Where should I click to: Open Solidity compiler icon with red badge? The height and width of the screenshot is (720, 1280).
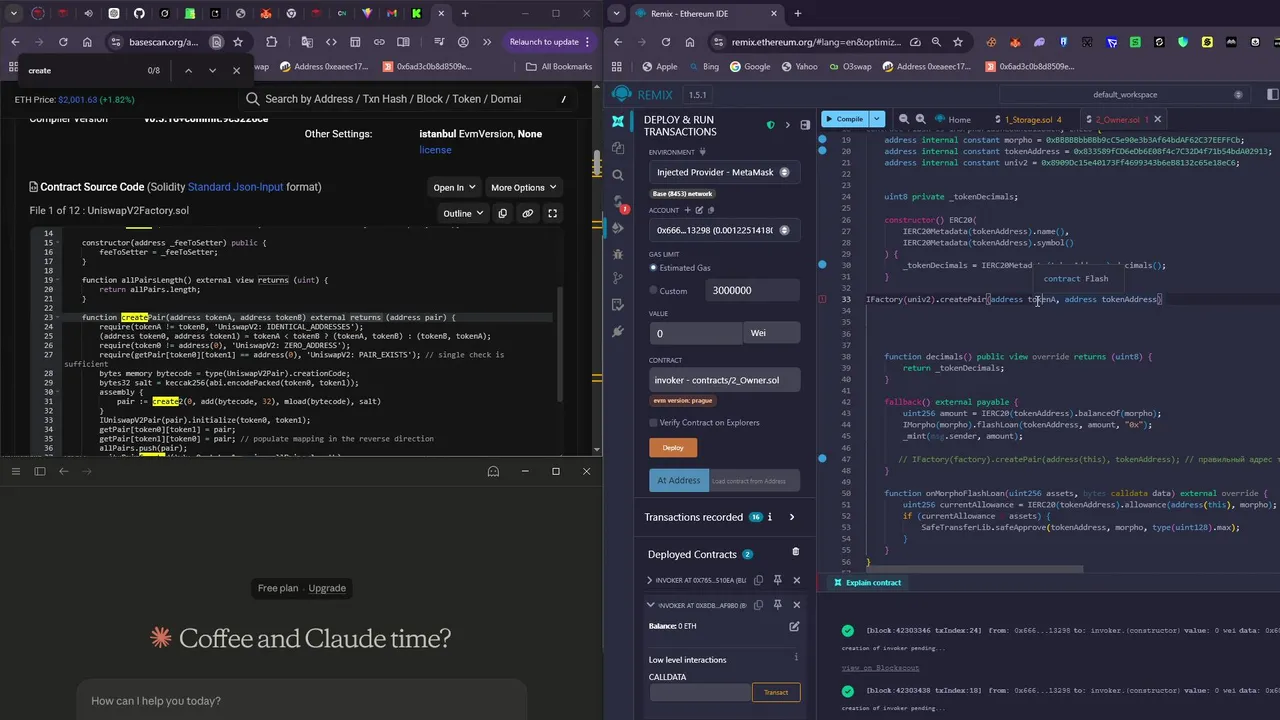(x=618, y=202)
